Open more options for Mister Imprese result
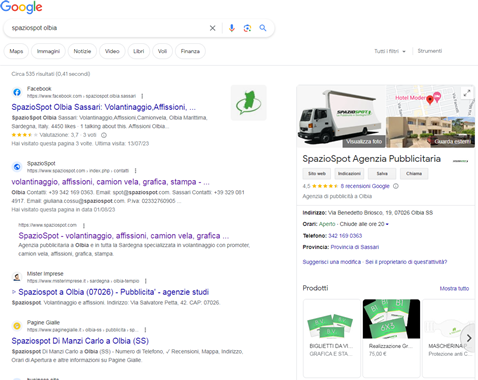Viewport: 478px width, 380px height. 146,281
